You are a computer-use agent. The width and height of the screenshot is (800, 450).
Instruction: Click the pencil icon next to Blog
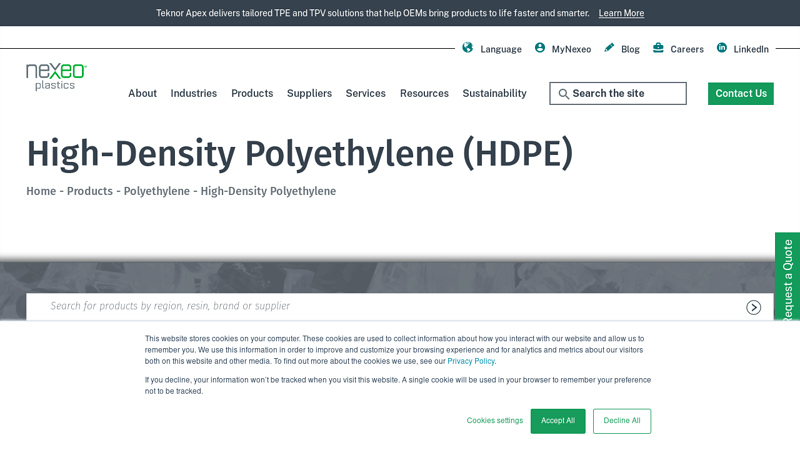click(x=609, y=48)
